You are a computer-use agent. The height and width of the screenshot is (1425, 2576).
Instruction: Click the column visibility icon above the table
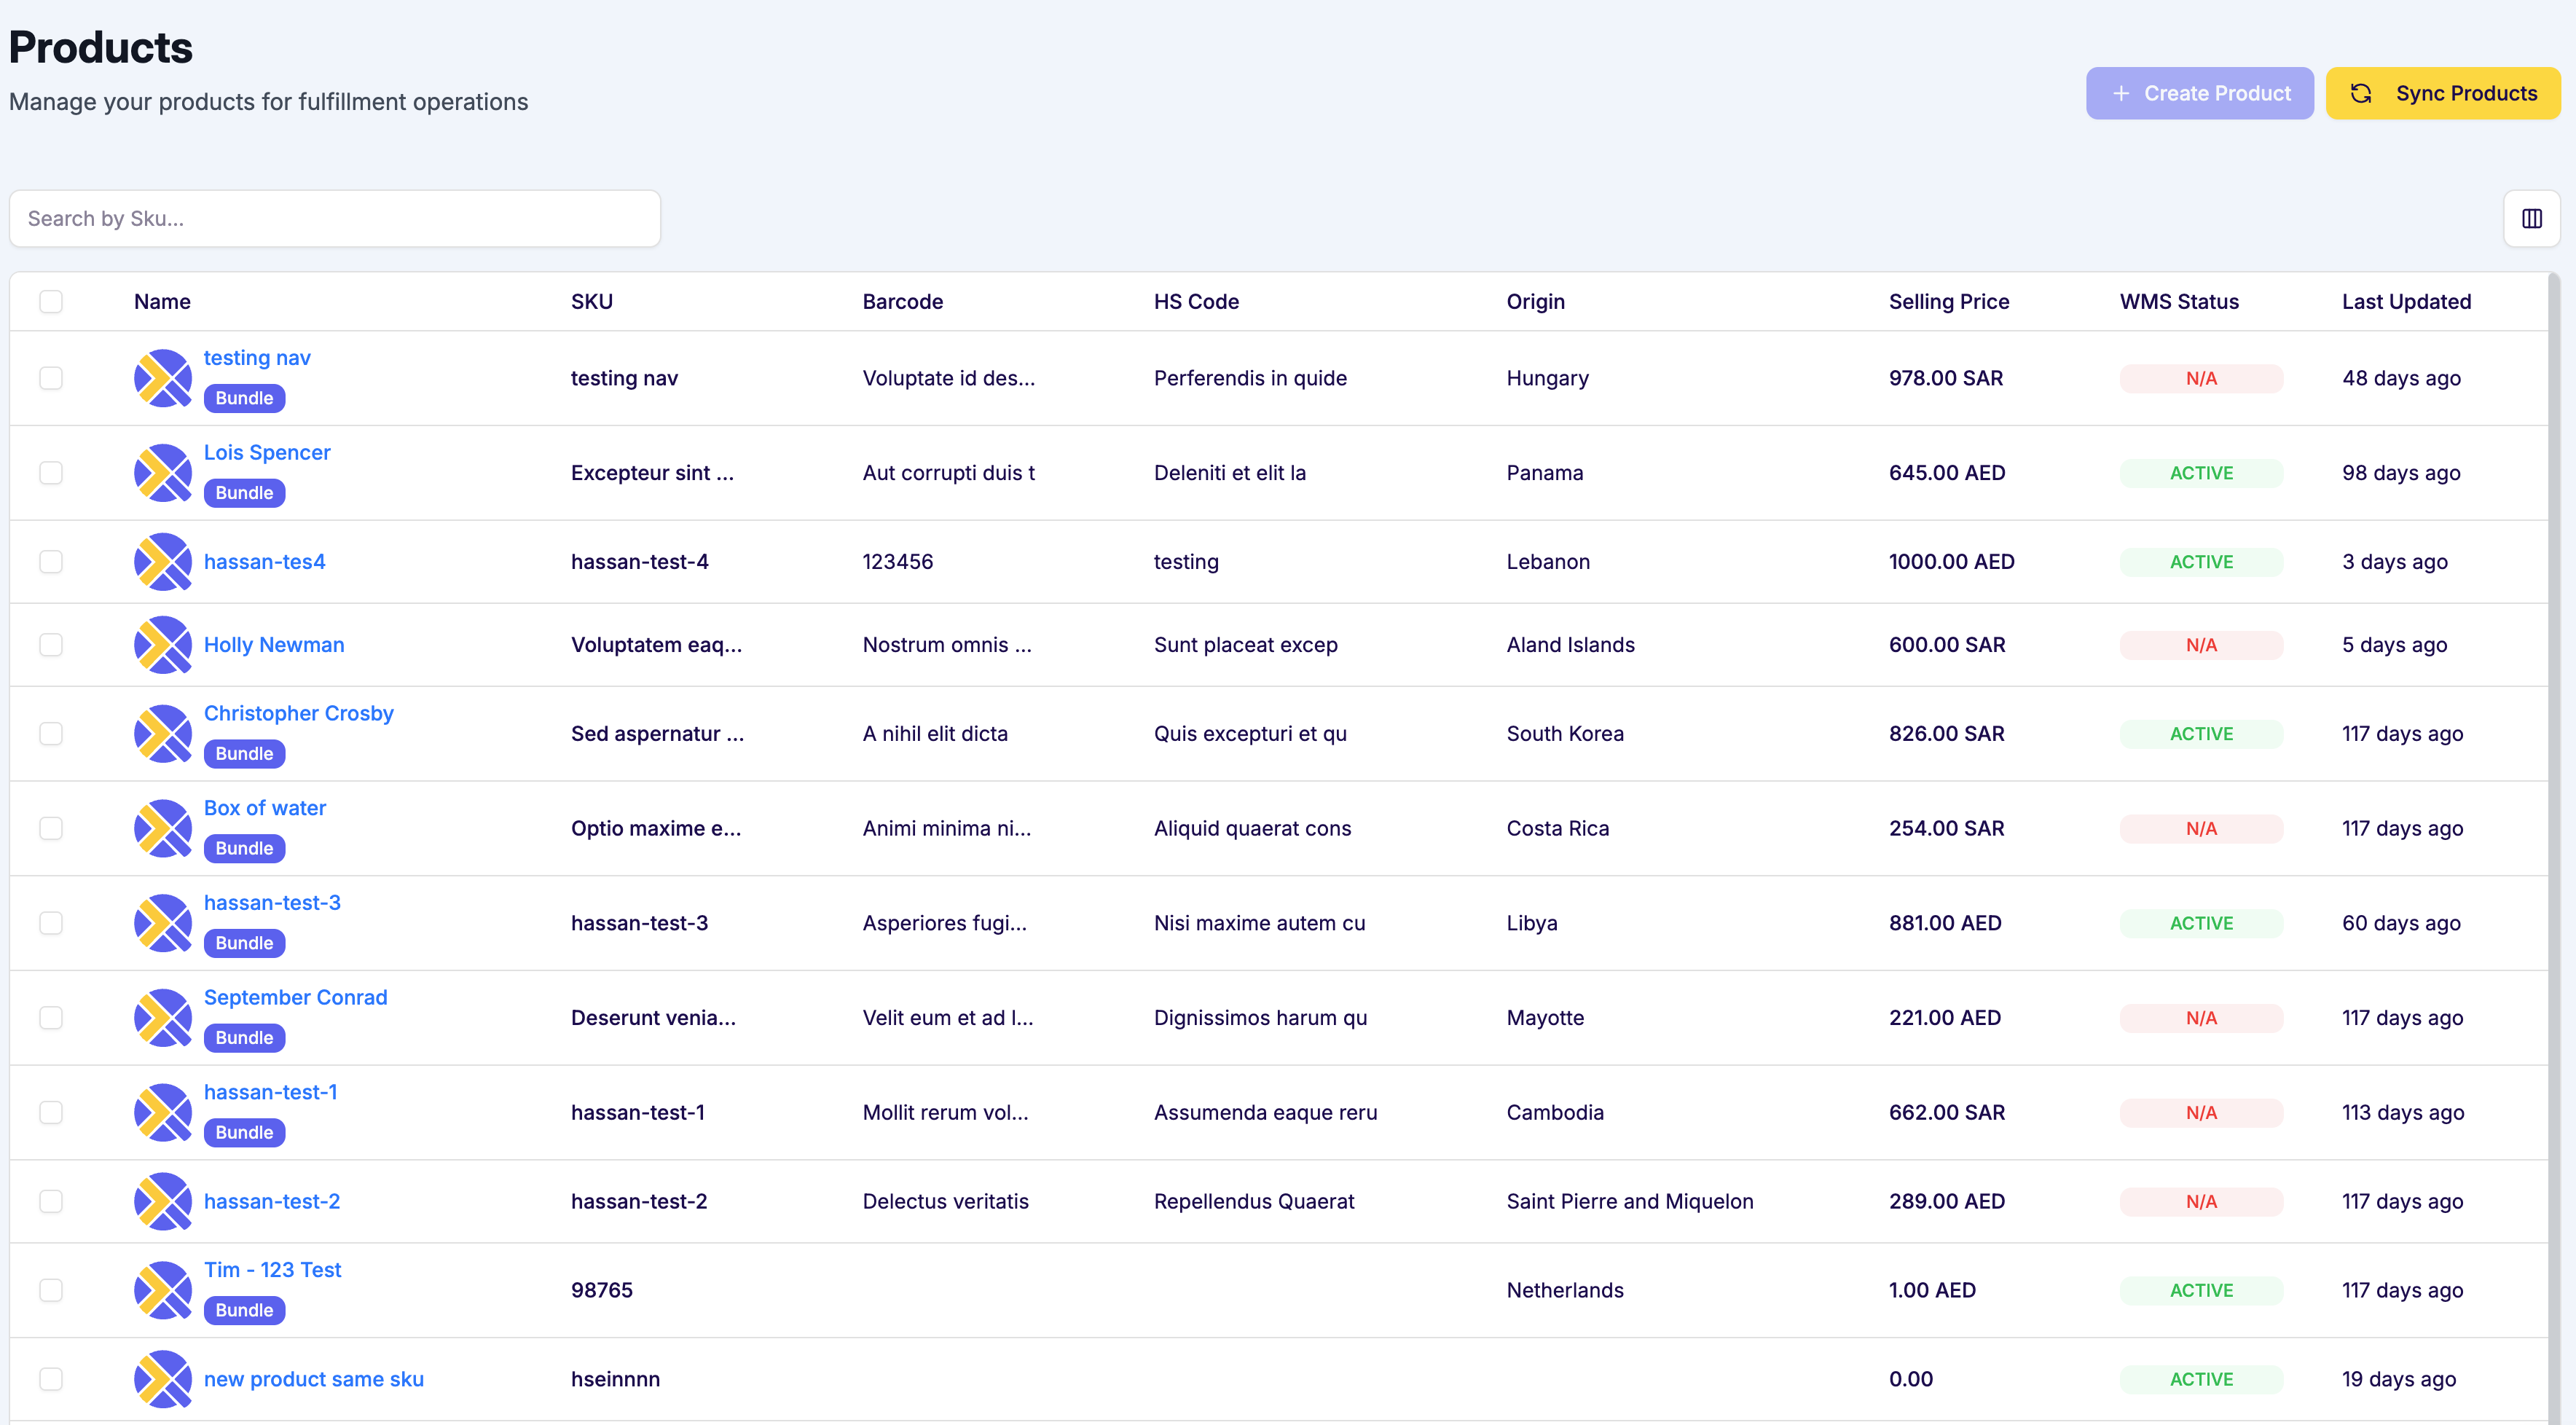click(x=2532, y=218)
